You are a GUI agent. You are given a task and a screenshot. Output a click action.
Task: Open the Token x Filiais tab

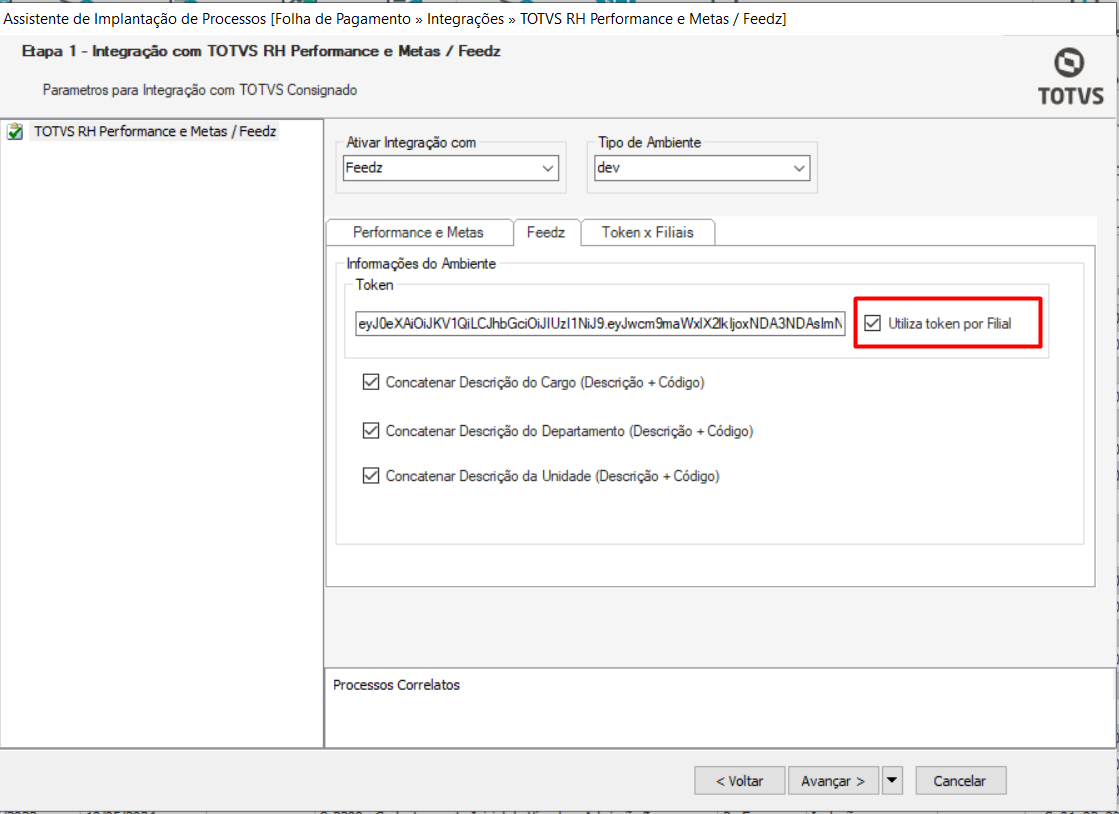647,233
